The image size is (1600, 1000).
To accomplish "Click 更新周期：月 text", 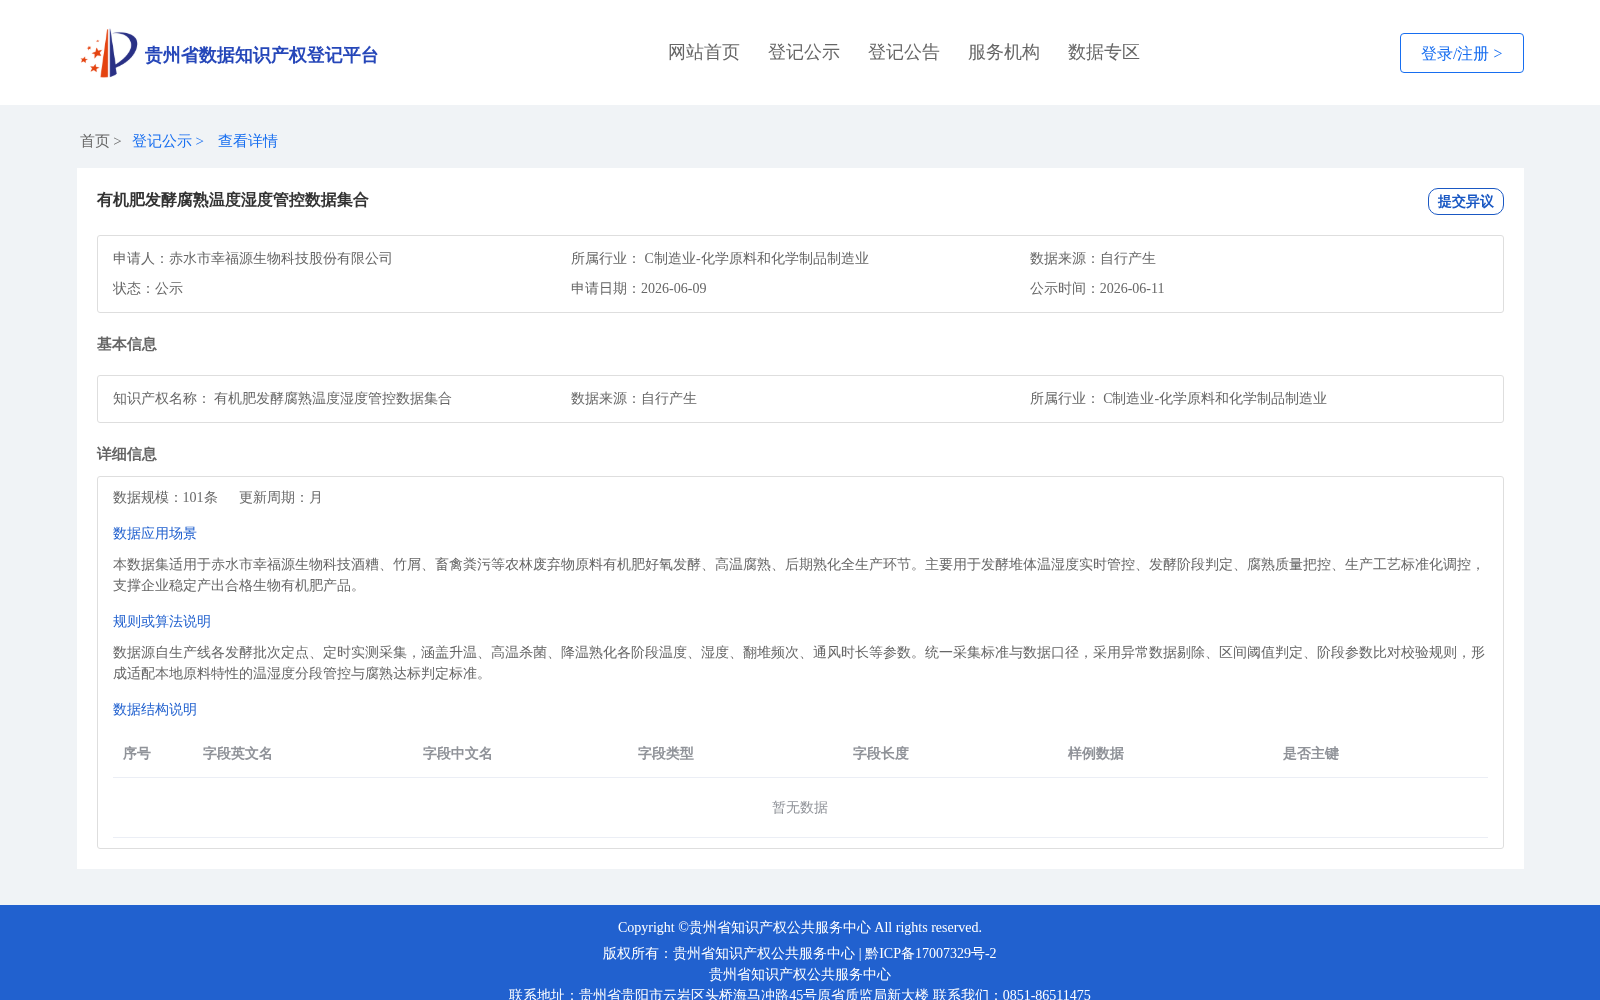I will coord(281,497).
